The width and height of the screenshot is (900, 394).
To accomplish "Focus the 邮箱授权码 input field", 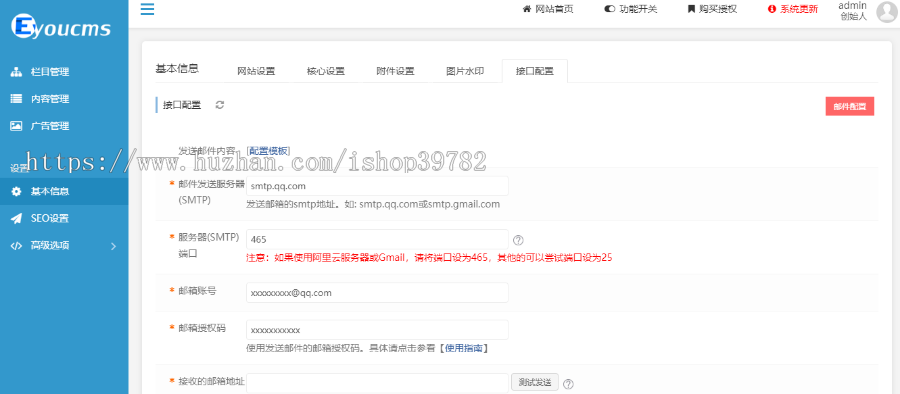I will (377, 330).
